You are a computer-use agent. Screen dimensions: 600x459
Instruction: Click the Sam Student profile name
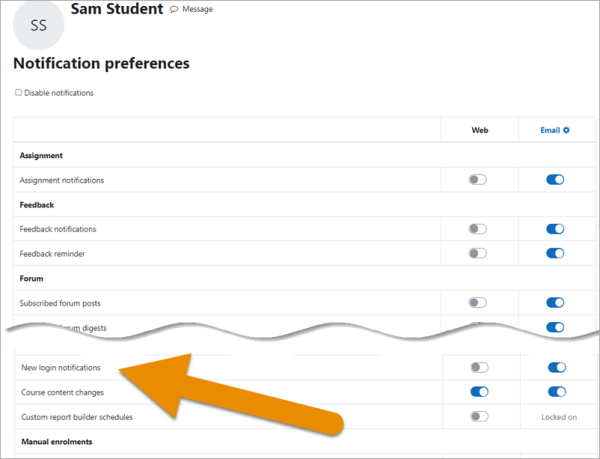(116, 9)
